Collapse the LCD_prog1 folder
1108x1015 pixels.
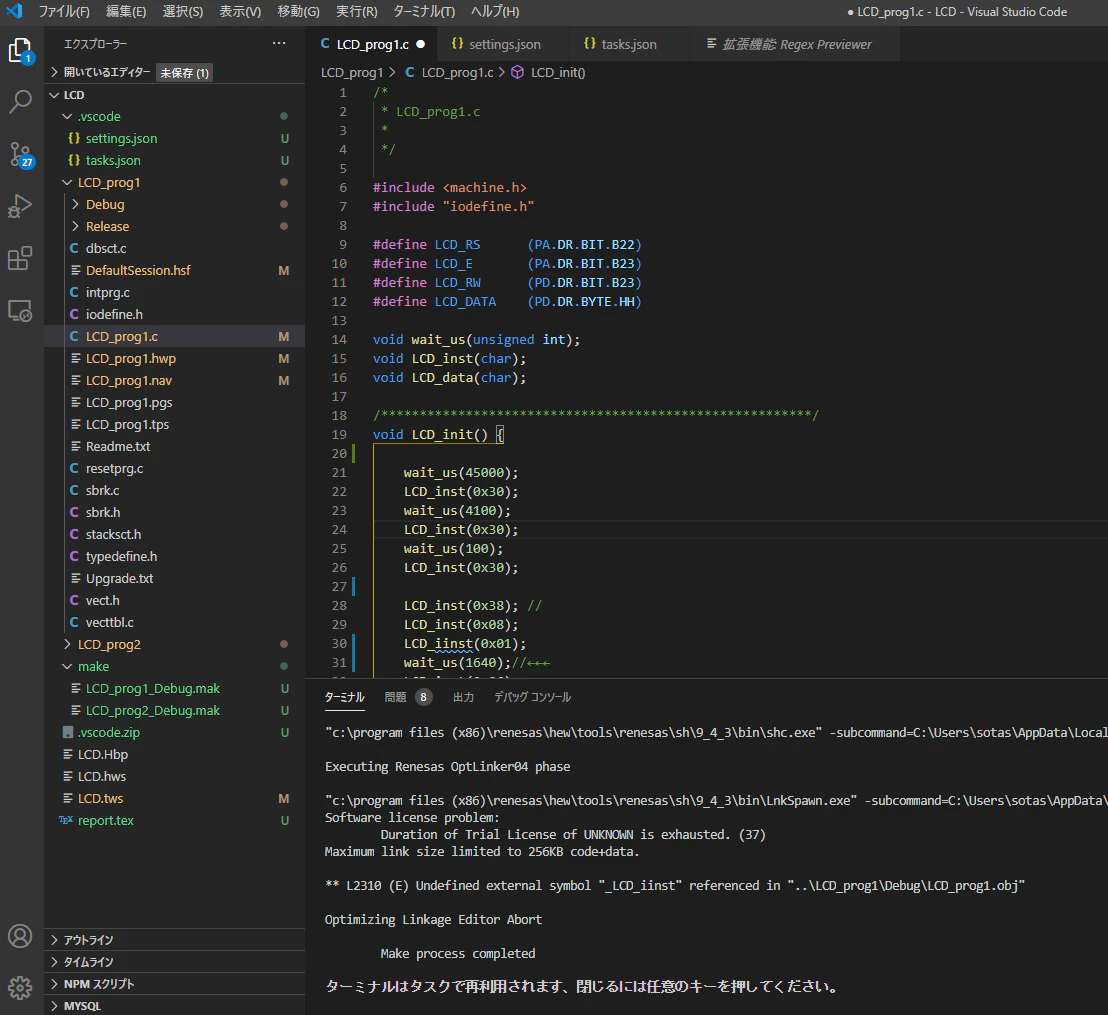67,182
